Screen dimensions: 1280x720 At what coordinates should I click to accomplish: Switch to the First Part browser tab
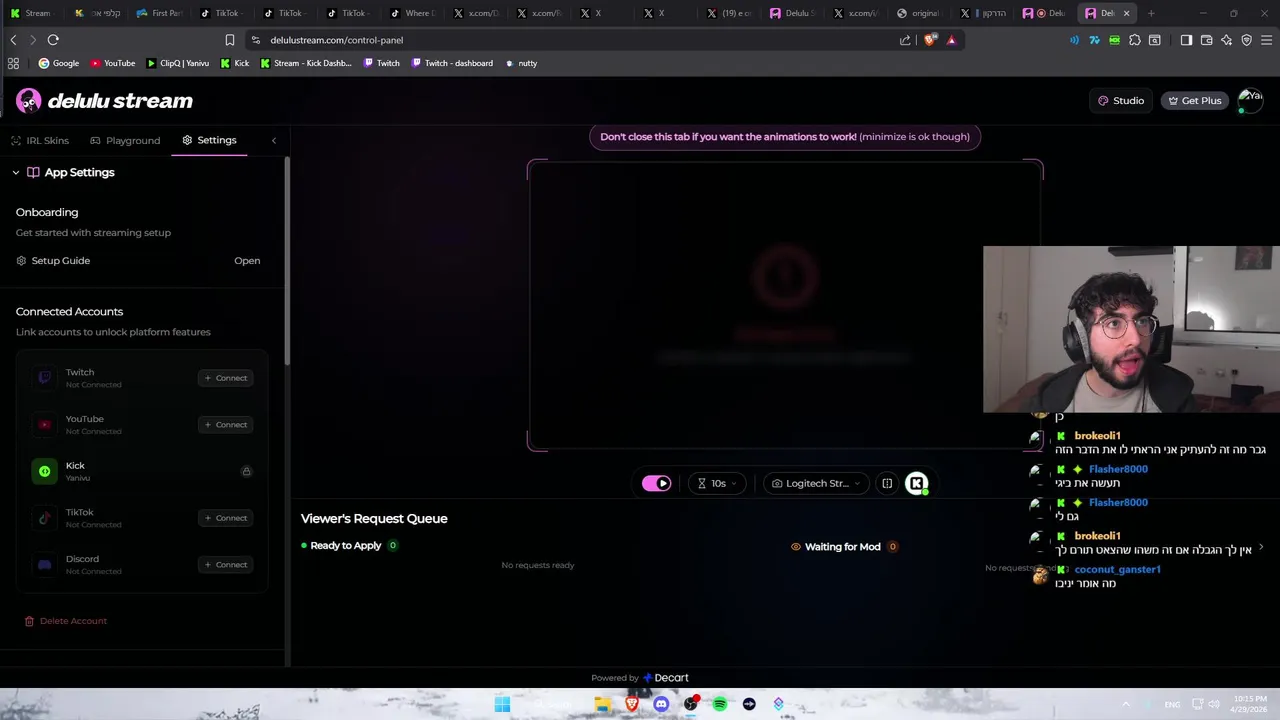pyautogui.click(x=160, y=13)
